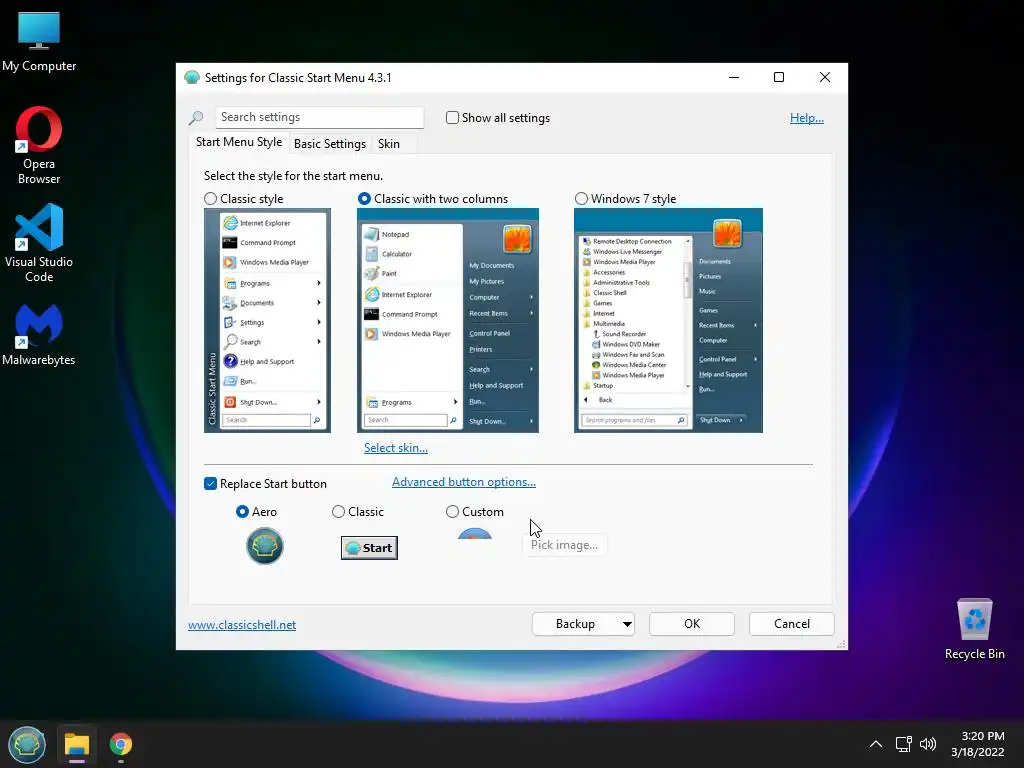Click the Backup button
Image resolution: width=1024 pixels, height=768 pixels.
click(575, 624)
